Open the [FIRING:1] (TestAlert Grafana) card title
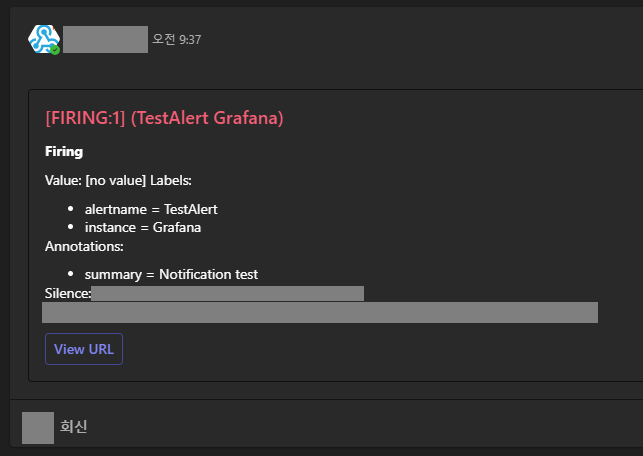The width and height of the screenshot is (643, 456). (165, 118)
